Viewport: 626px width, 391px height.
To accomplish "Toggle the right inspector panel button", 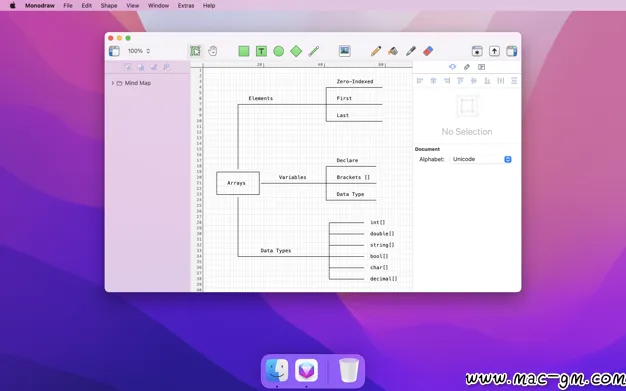I will (x=511, y=51).
